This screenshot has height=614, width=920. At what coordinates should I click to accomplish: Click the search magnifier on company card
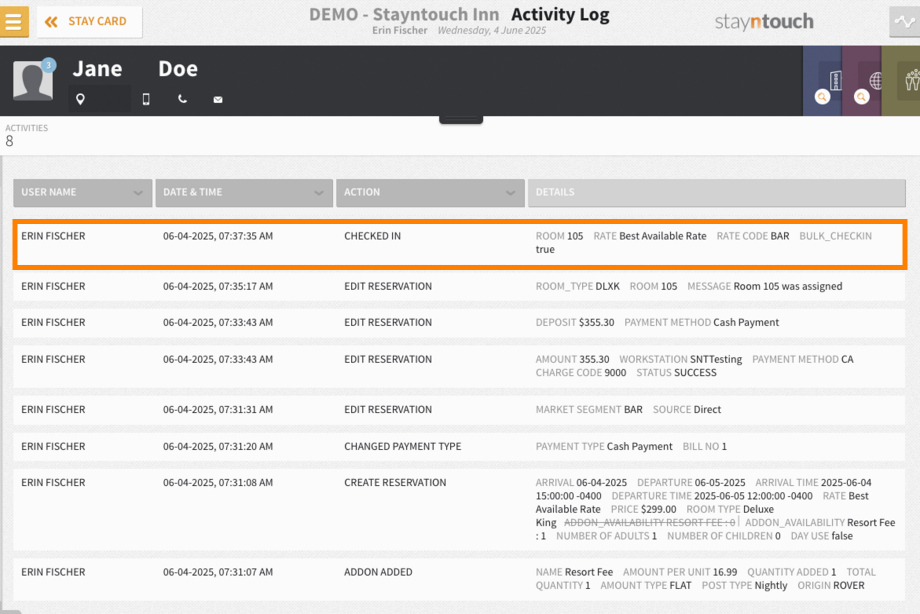click(x=822, y=97)
